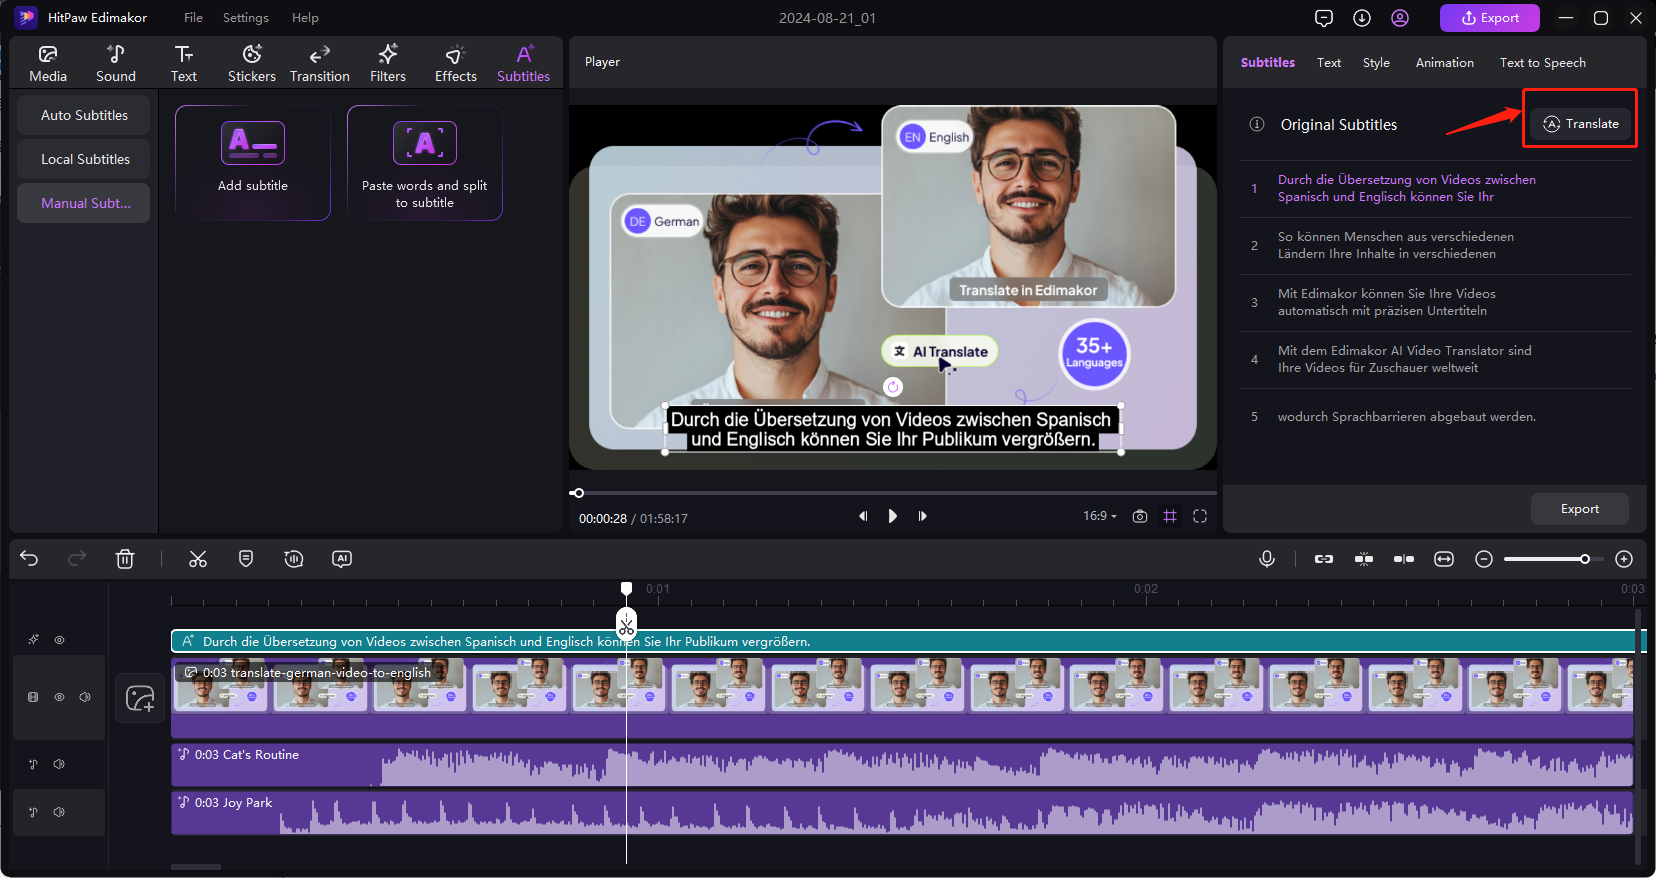Redo the last undone action
The width and height of the screenshot is (1656, 878).
click(x=77, y=559)
